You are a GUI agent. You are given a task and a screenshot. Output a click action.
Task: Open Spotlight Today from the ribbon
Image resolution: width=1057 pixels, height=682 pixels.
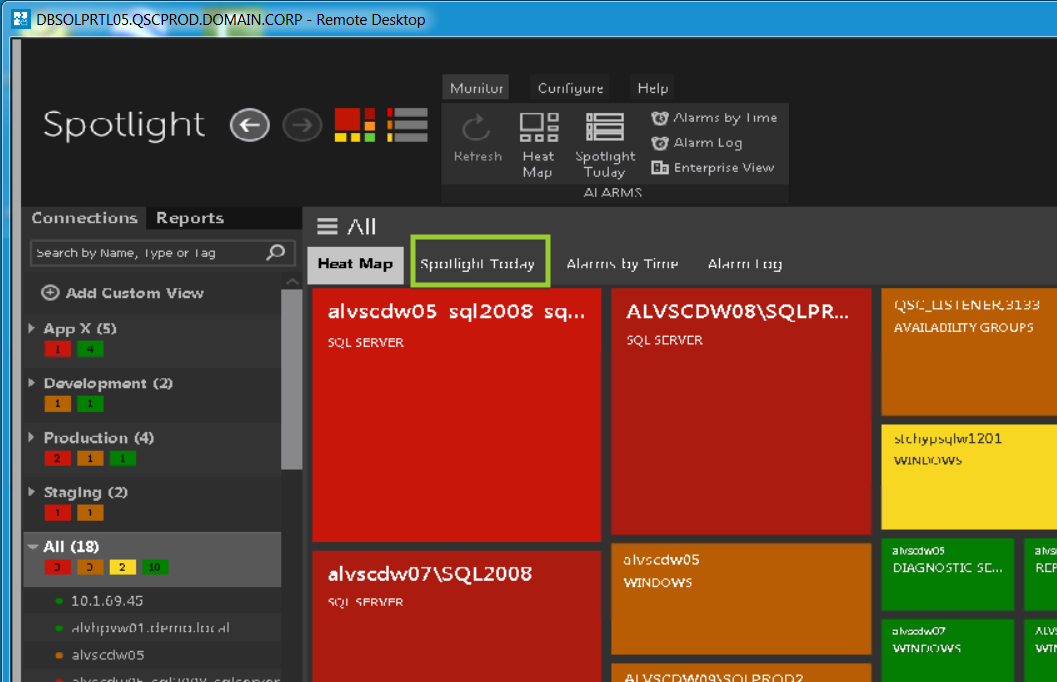pyautogui.click(x=605, y=146)
